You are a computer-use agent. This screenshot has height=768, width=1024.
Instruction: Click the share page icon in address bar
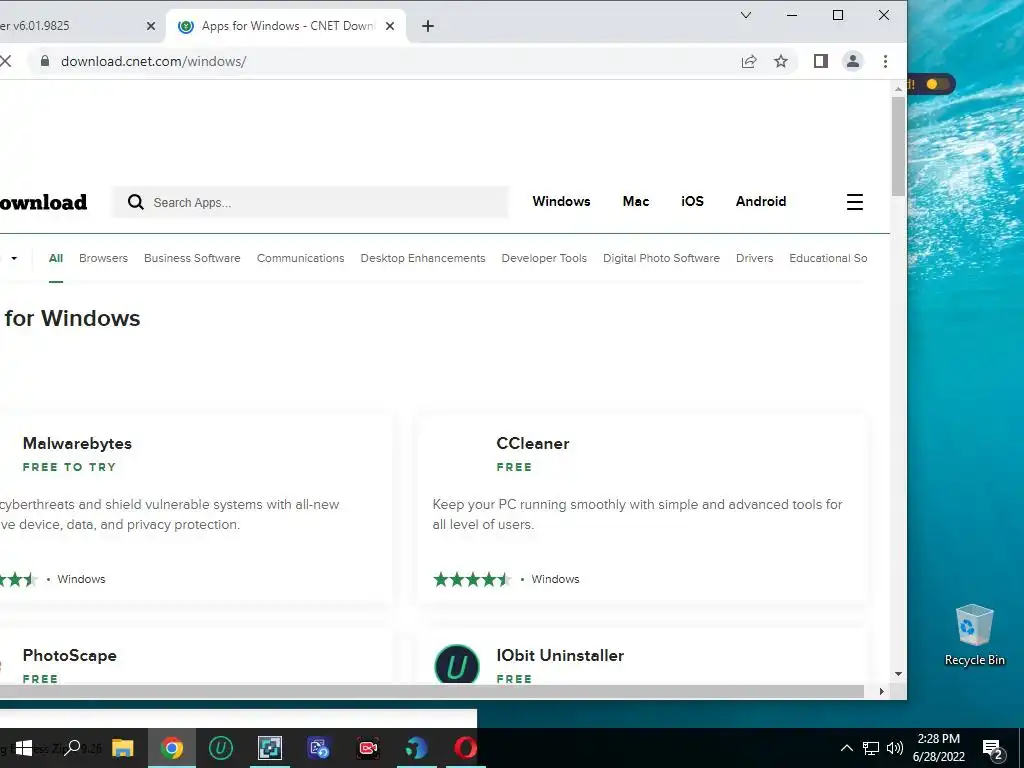point(749,61)
